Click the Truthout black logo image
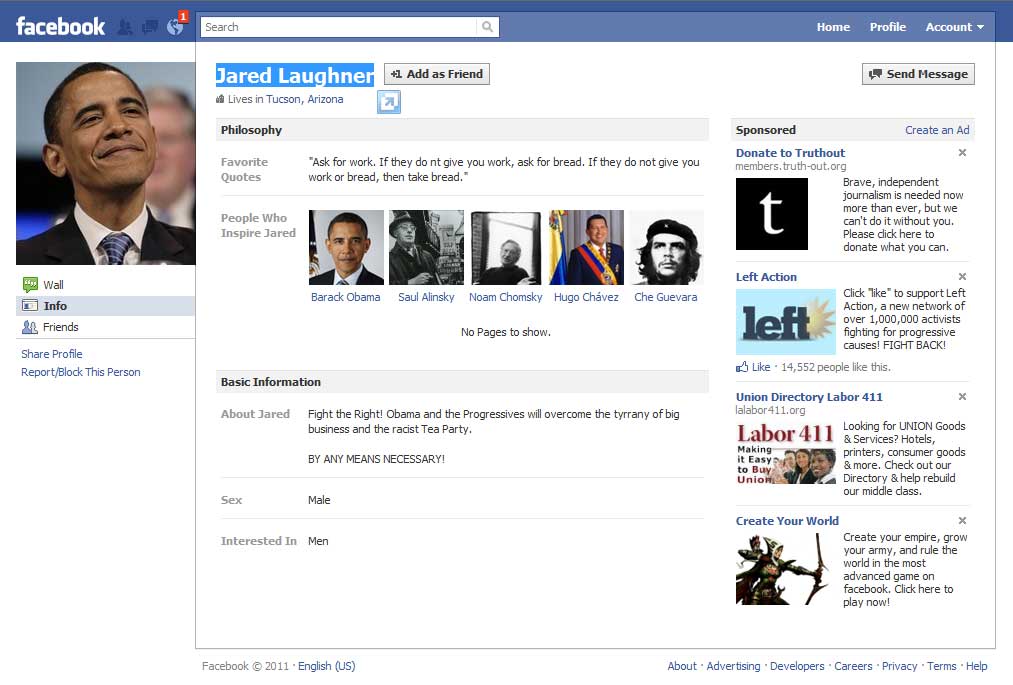 772,214
